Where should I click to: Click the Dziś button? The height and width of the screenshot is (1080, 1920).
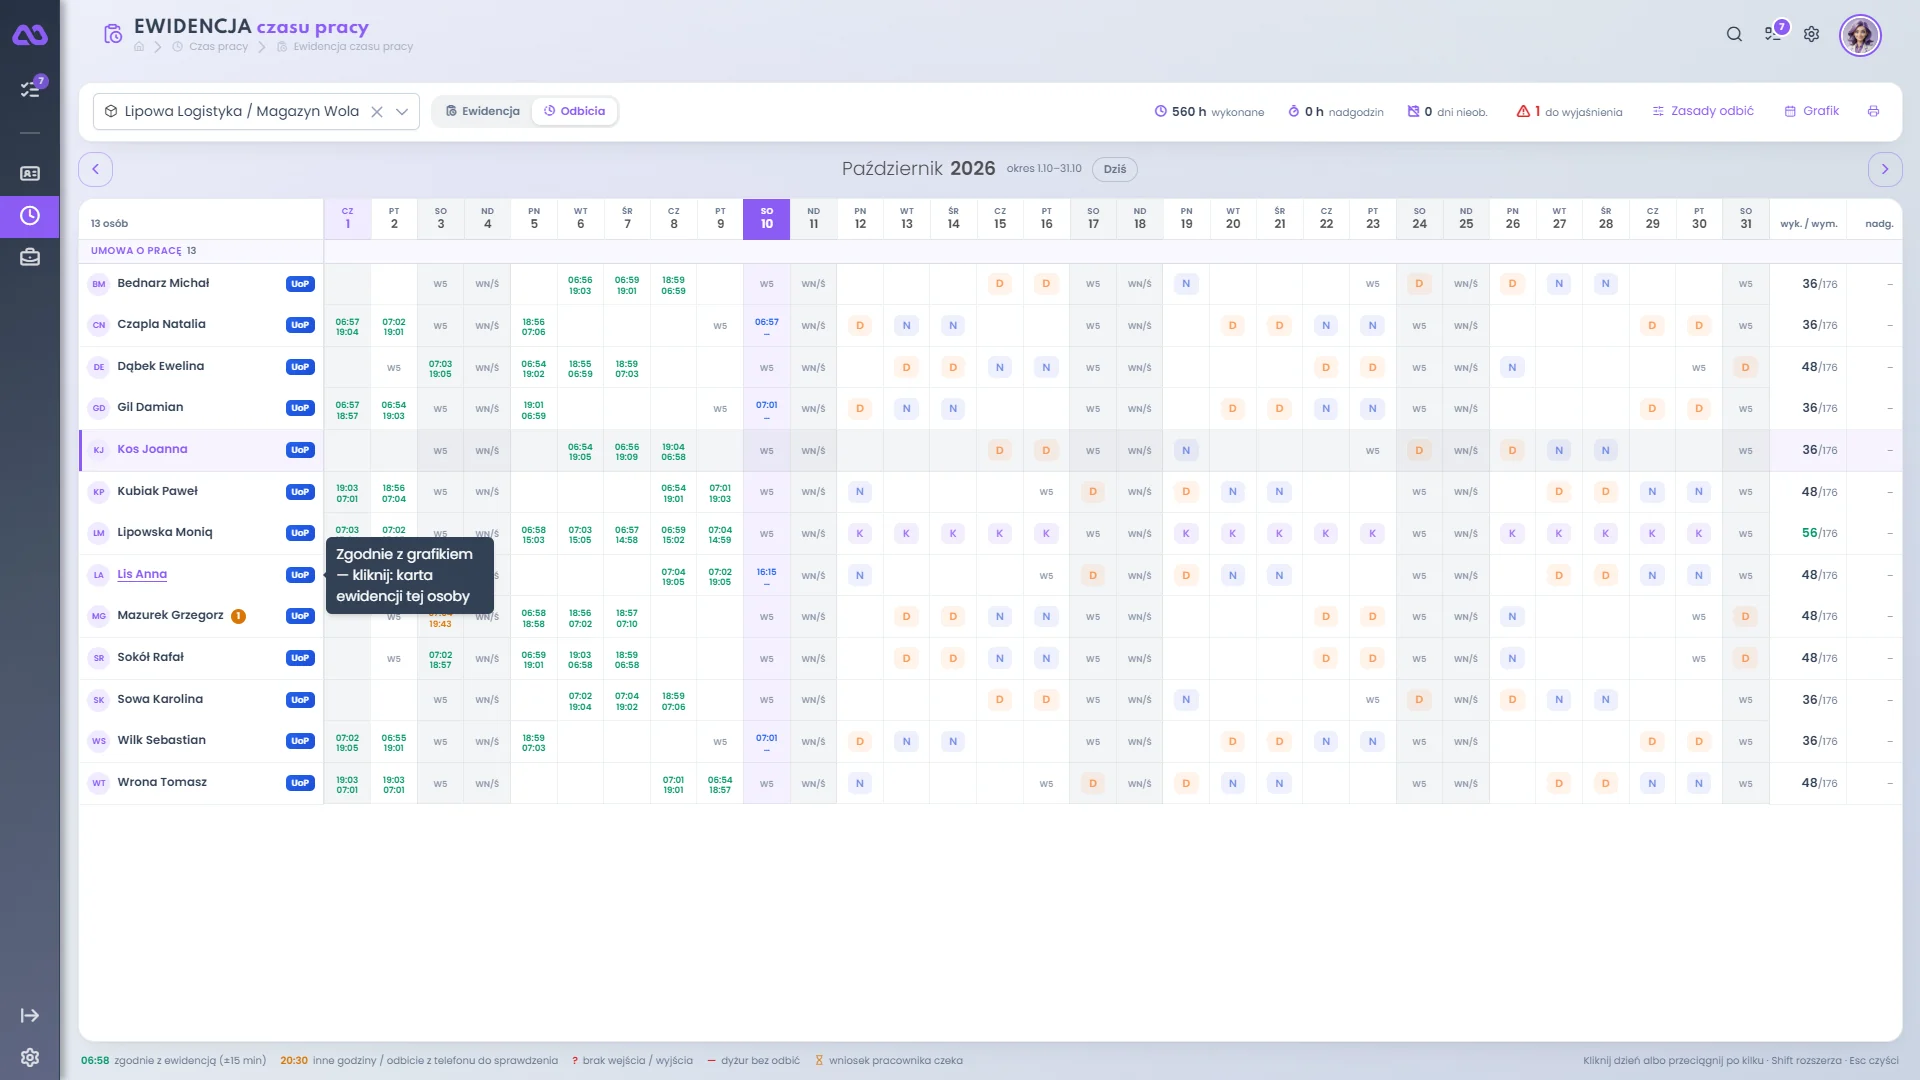[1115, 169]
